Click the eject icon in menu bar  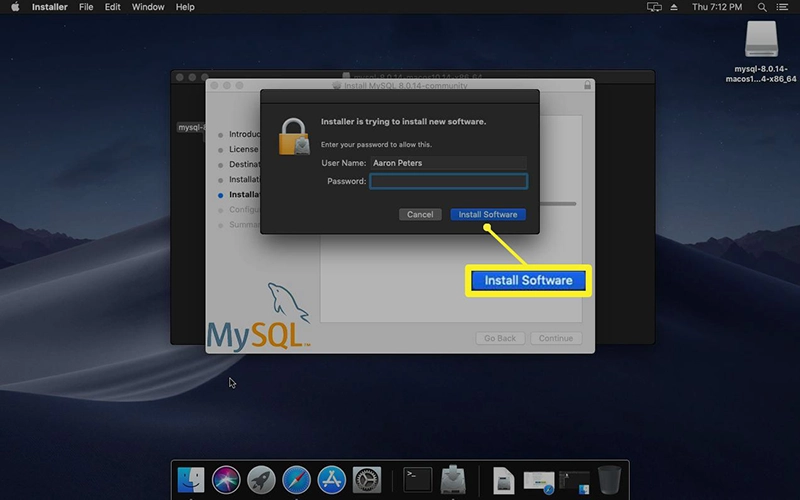tap(674, 7)
